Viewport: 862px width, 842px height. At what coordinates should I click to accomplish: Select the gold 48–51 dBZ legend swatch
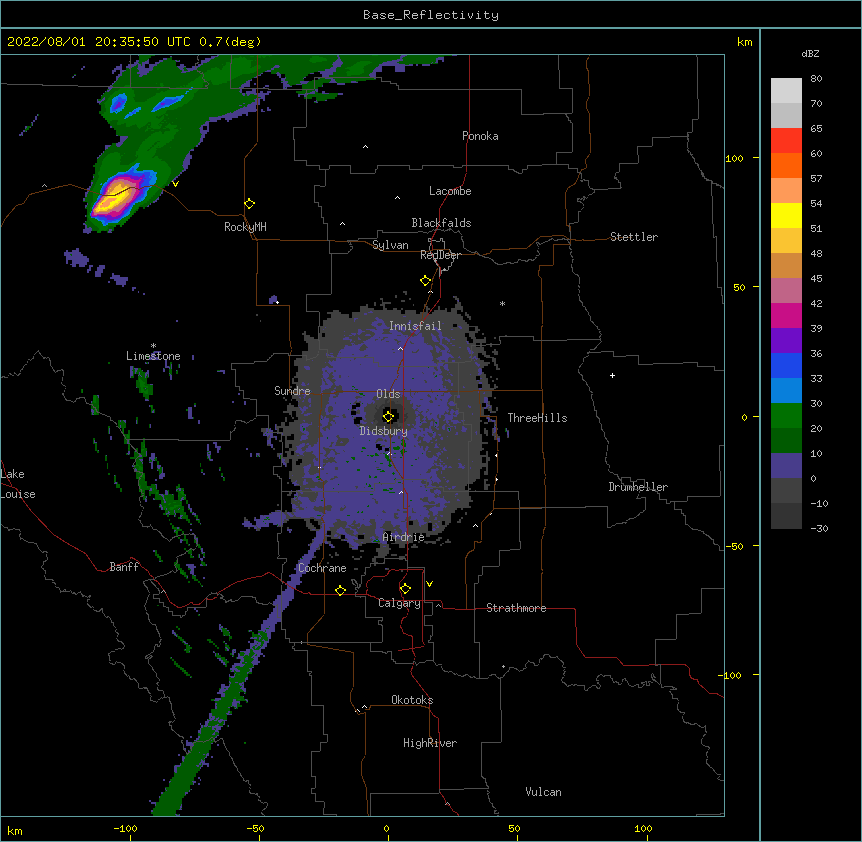[x=786, y=241]
